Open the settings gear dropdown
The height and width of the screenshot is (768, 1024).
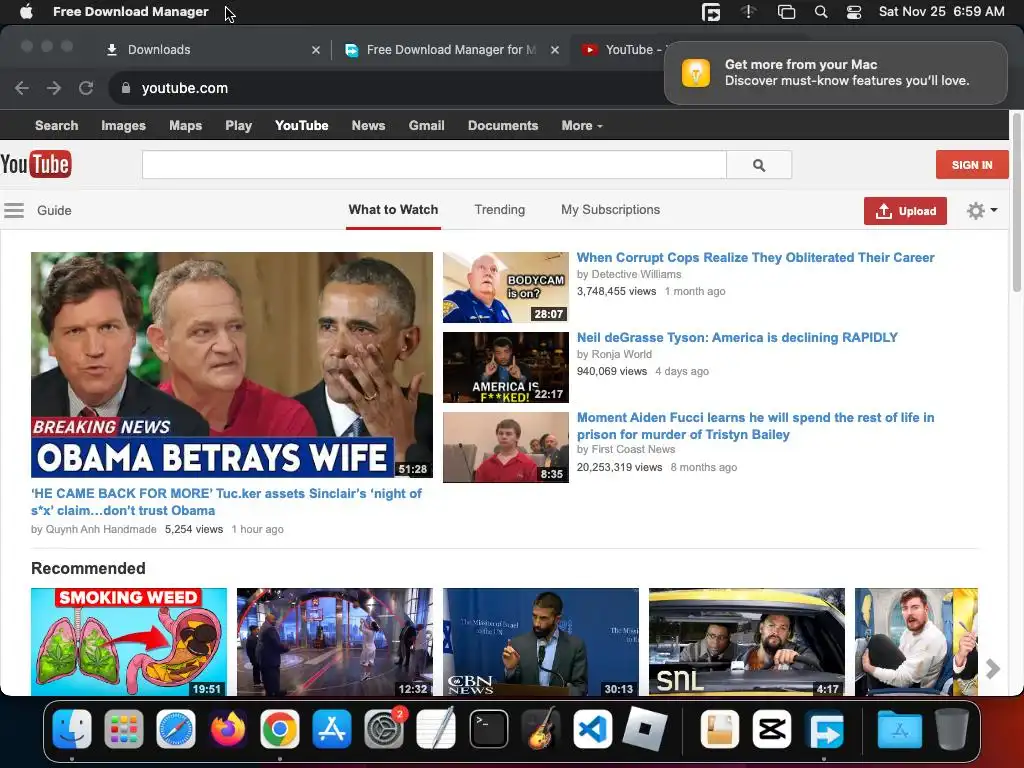[982, 210]
